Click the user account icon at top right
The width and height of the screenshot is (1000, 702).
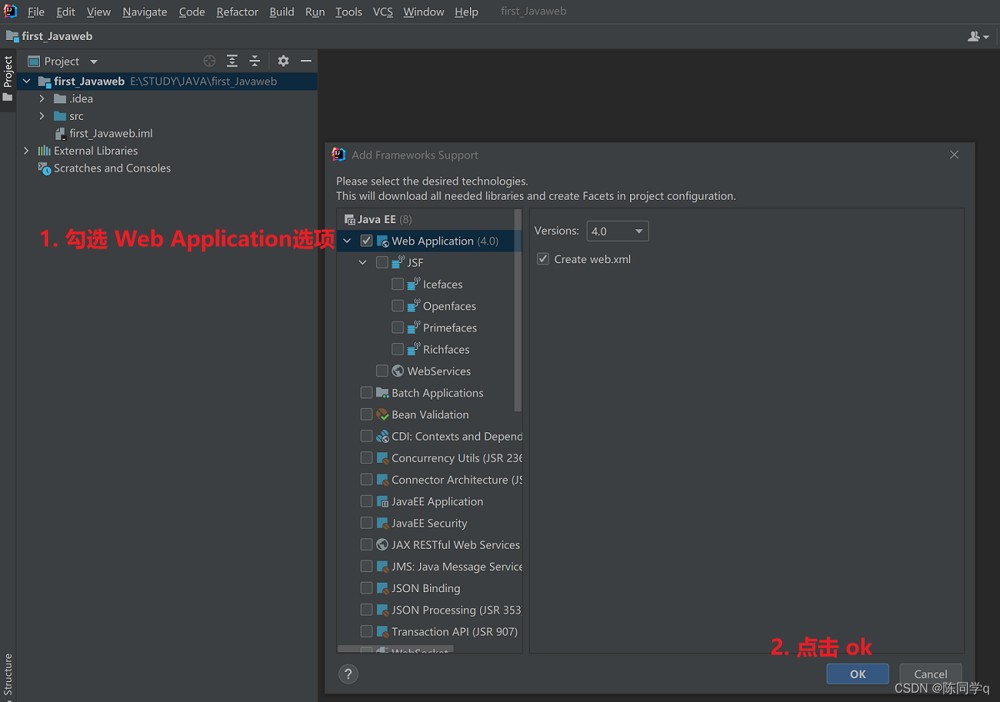point(973,36)
